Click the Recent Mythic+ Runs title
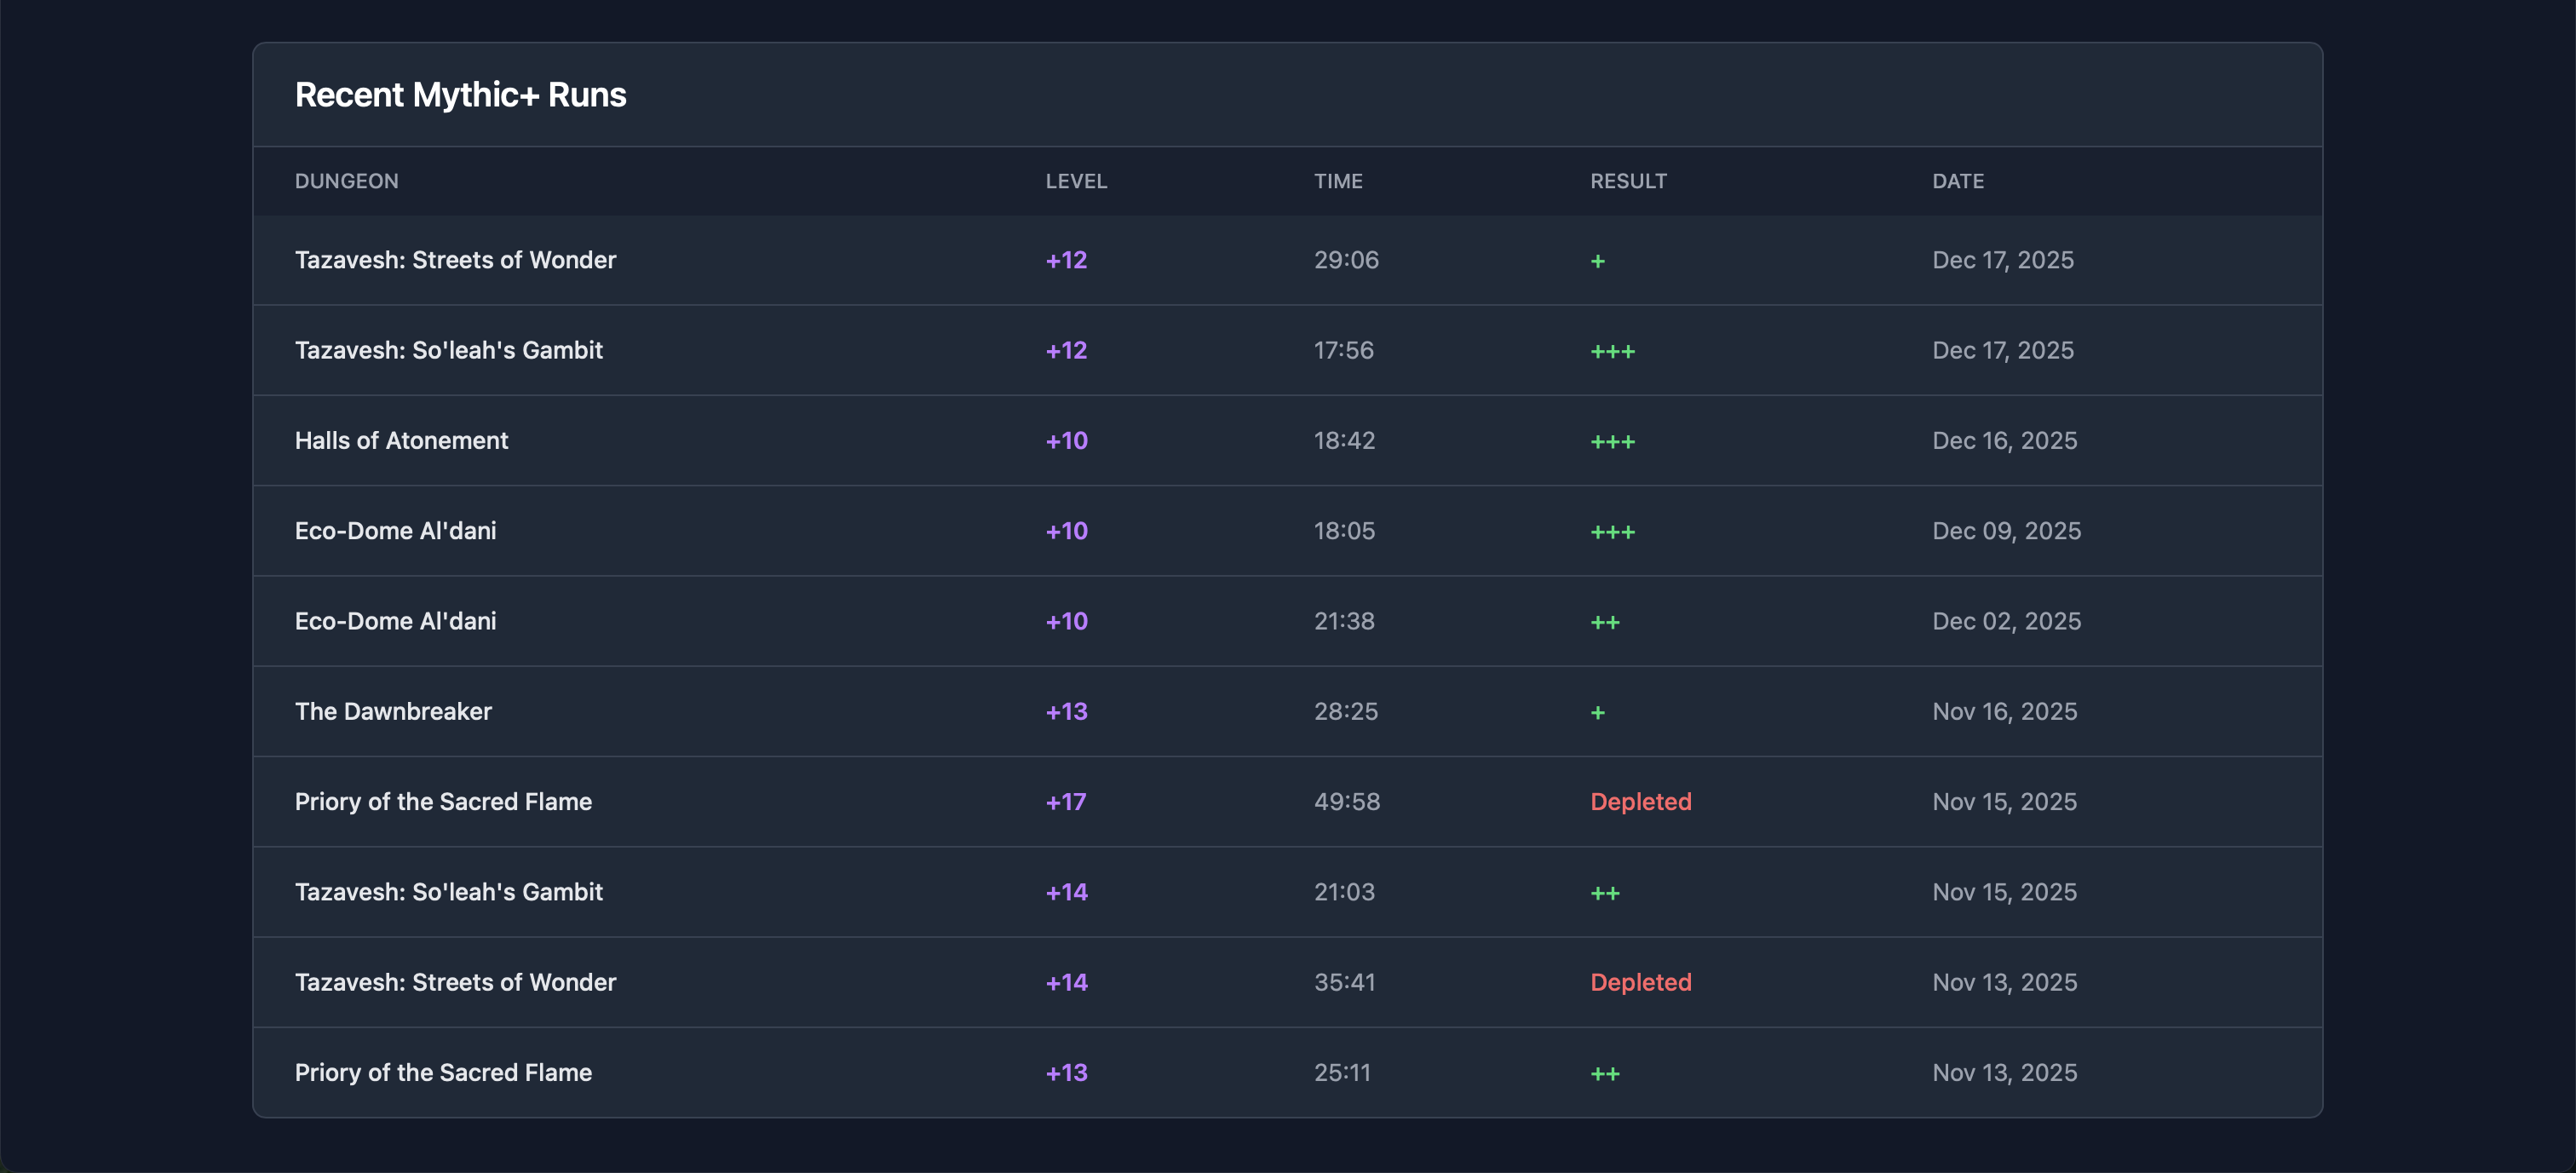 (x=460, y=94)
